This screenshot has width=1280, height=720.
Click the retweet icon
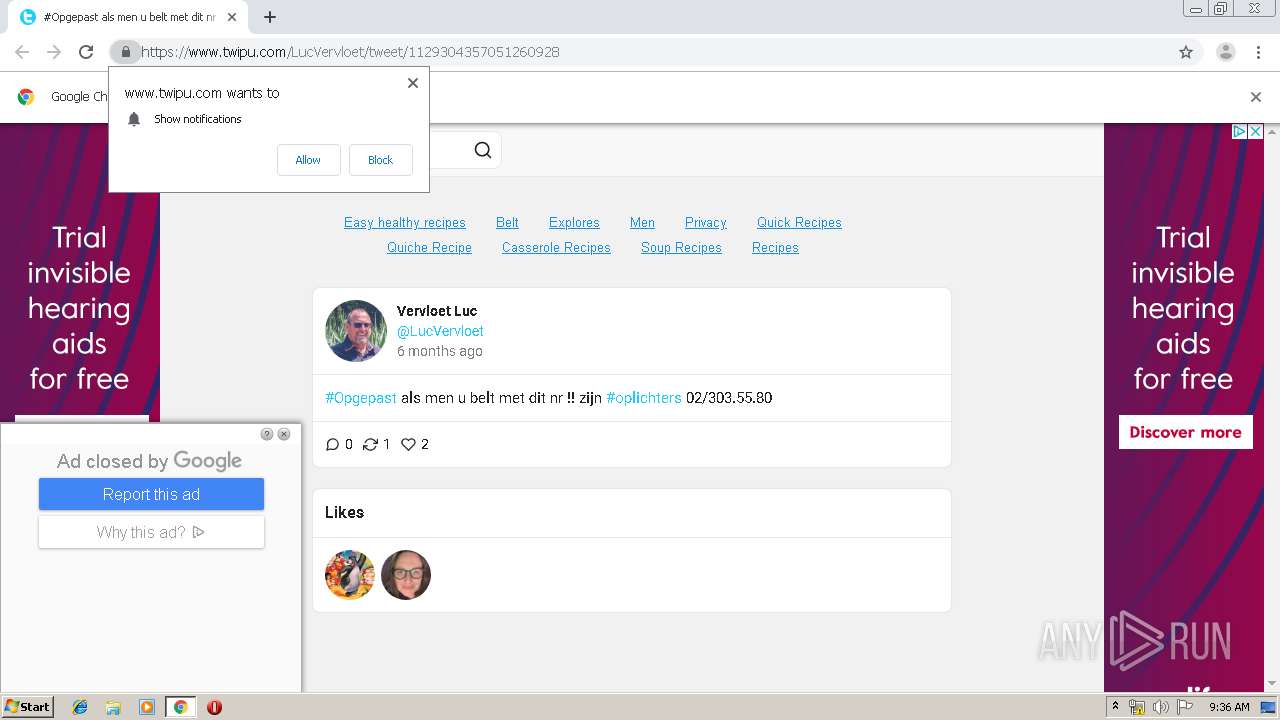point(370,444)
